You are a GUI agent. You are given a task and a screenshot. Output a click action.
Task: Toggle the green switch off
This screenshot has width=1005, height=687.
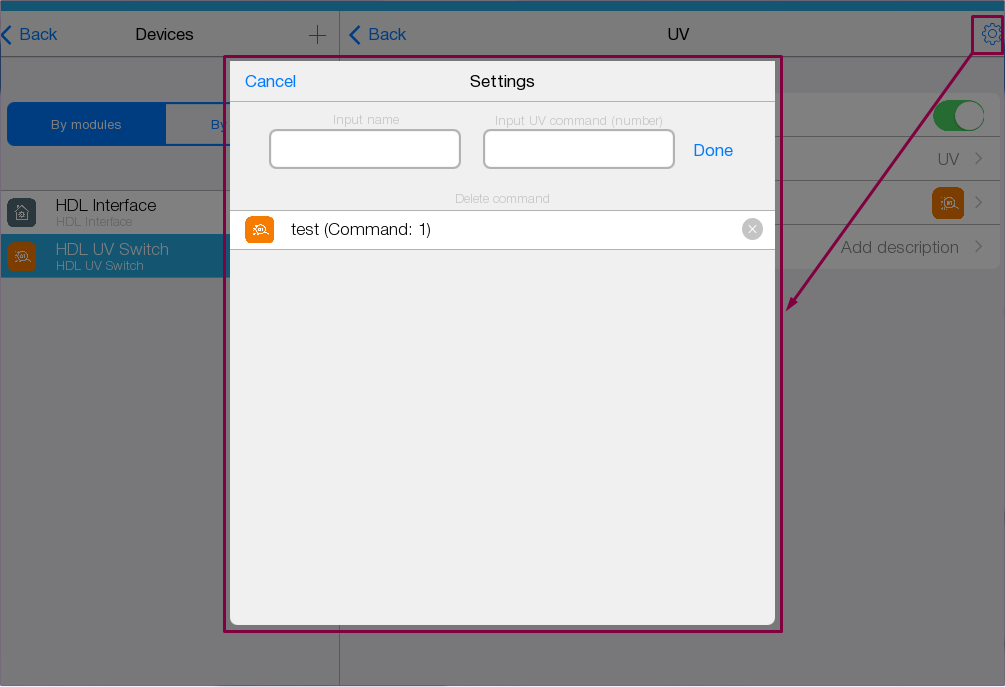pyautogui.click(x=958, y=116)
